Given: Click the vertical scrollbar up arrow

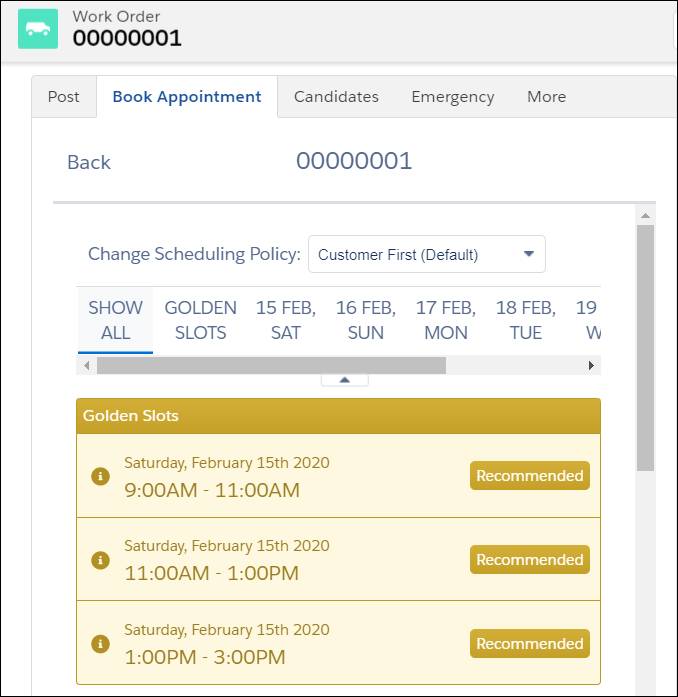Looking at the screenshot, I should click(x=646, y=216).
